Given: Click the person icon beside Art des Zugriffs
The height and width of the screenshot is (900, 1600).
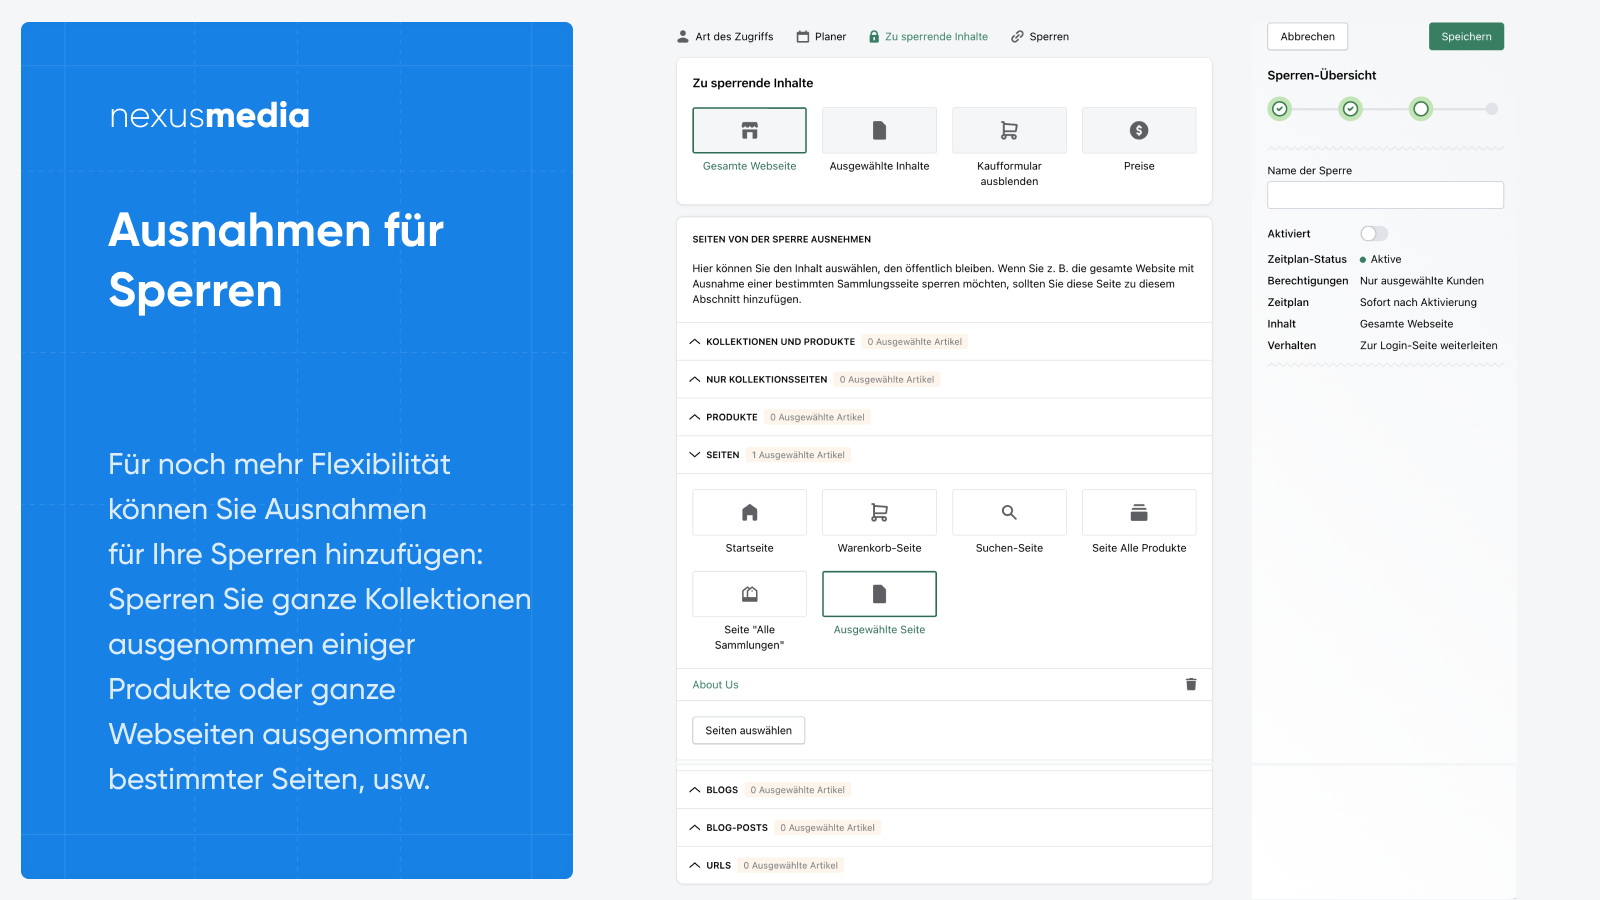Looking at the screenshot, I should 683,36.
